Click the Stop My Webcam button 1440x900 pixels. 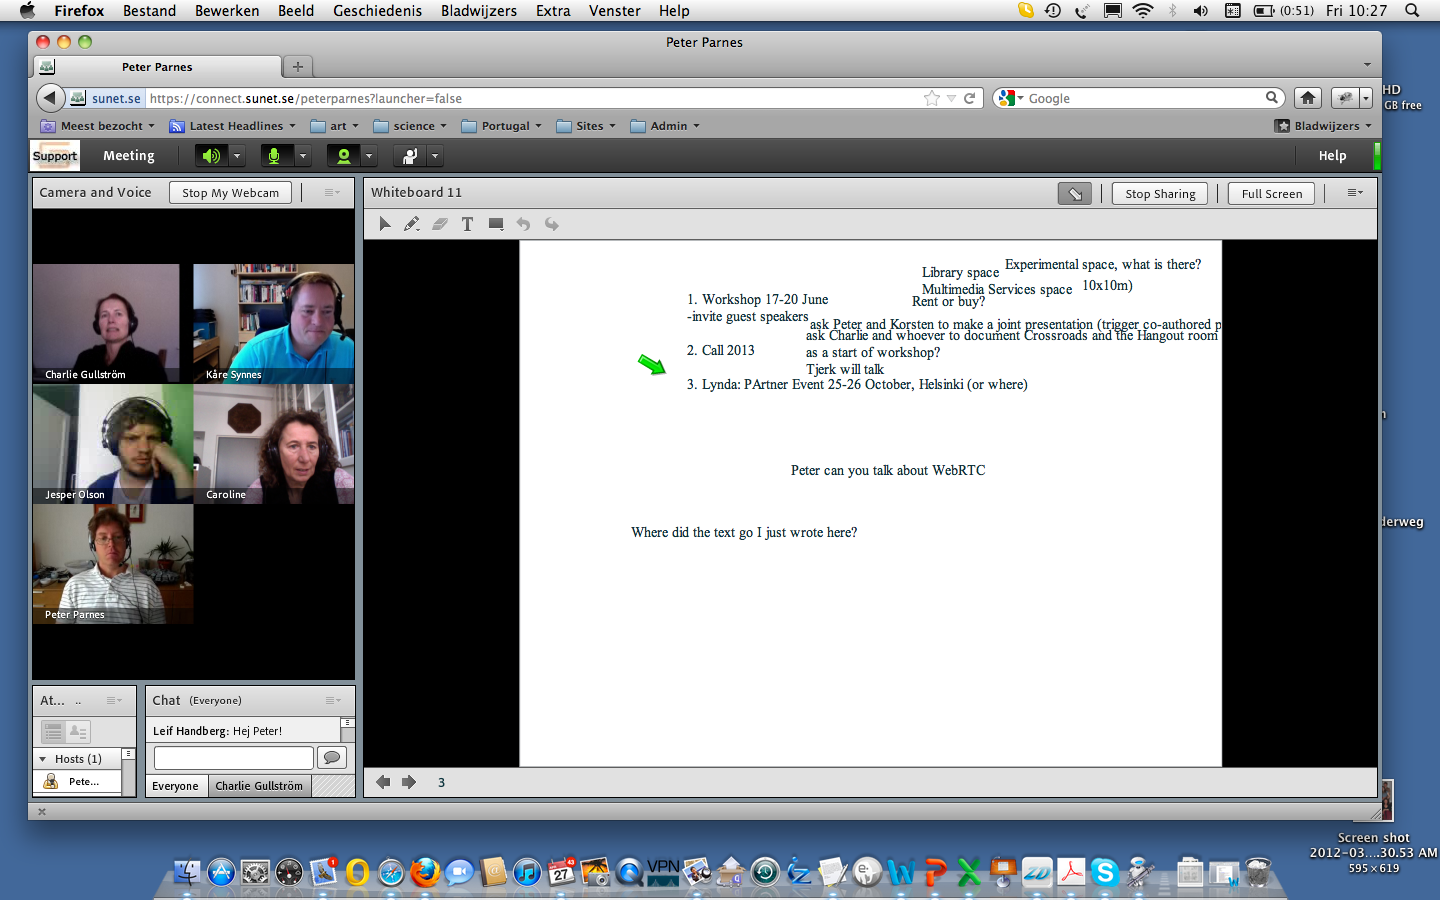click(230, 193)
